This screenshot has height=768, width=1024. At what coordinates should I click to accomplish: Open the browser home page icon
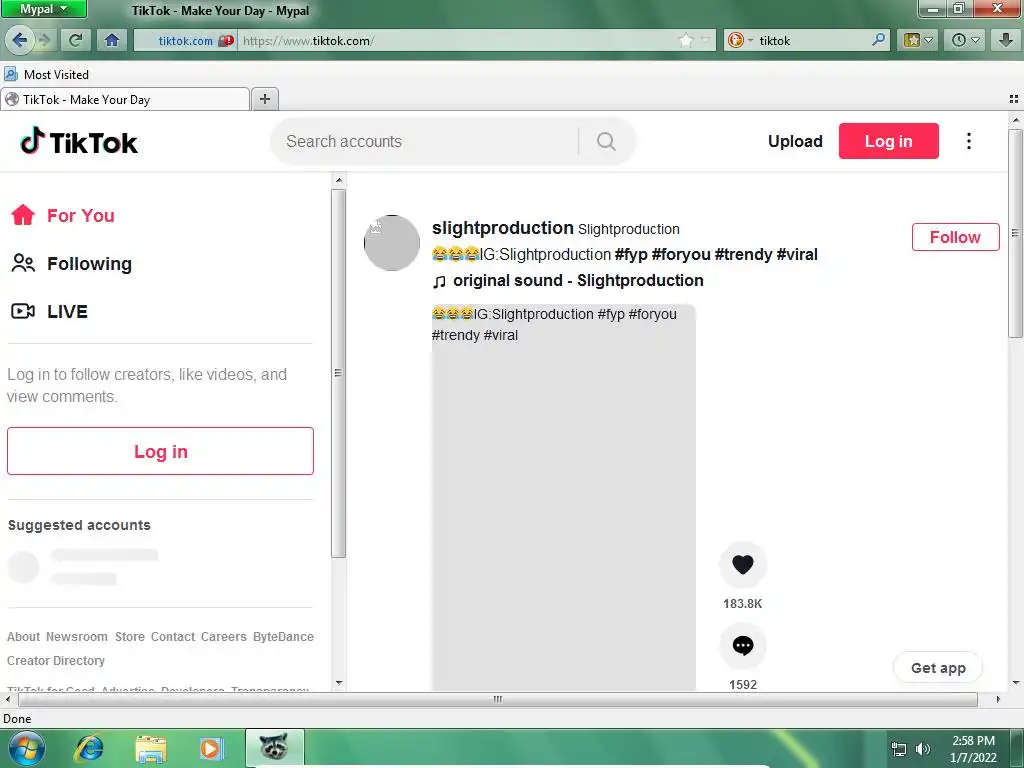pyautogui.click(x=112, y=40)
